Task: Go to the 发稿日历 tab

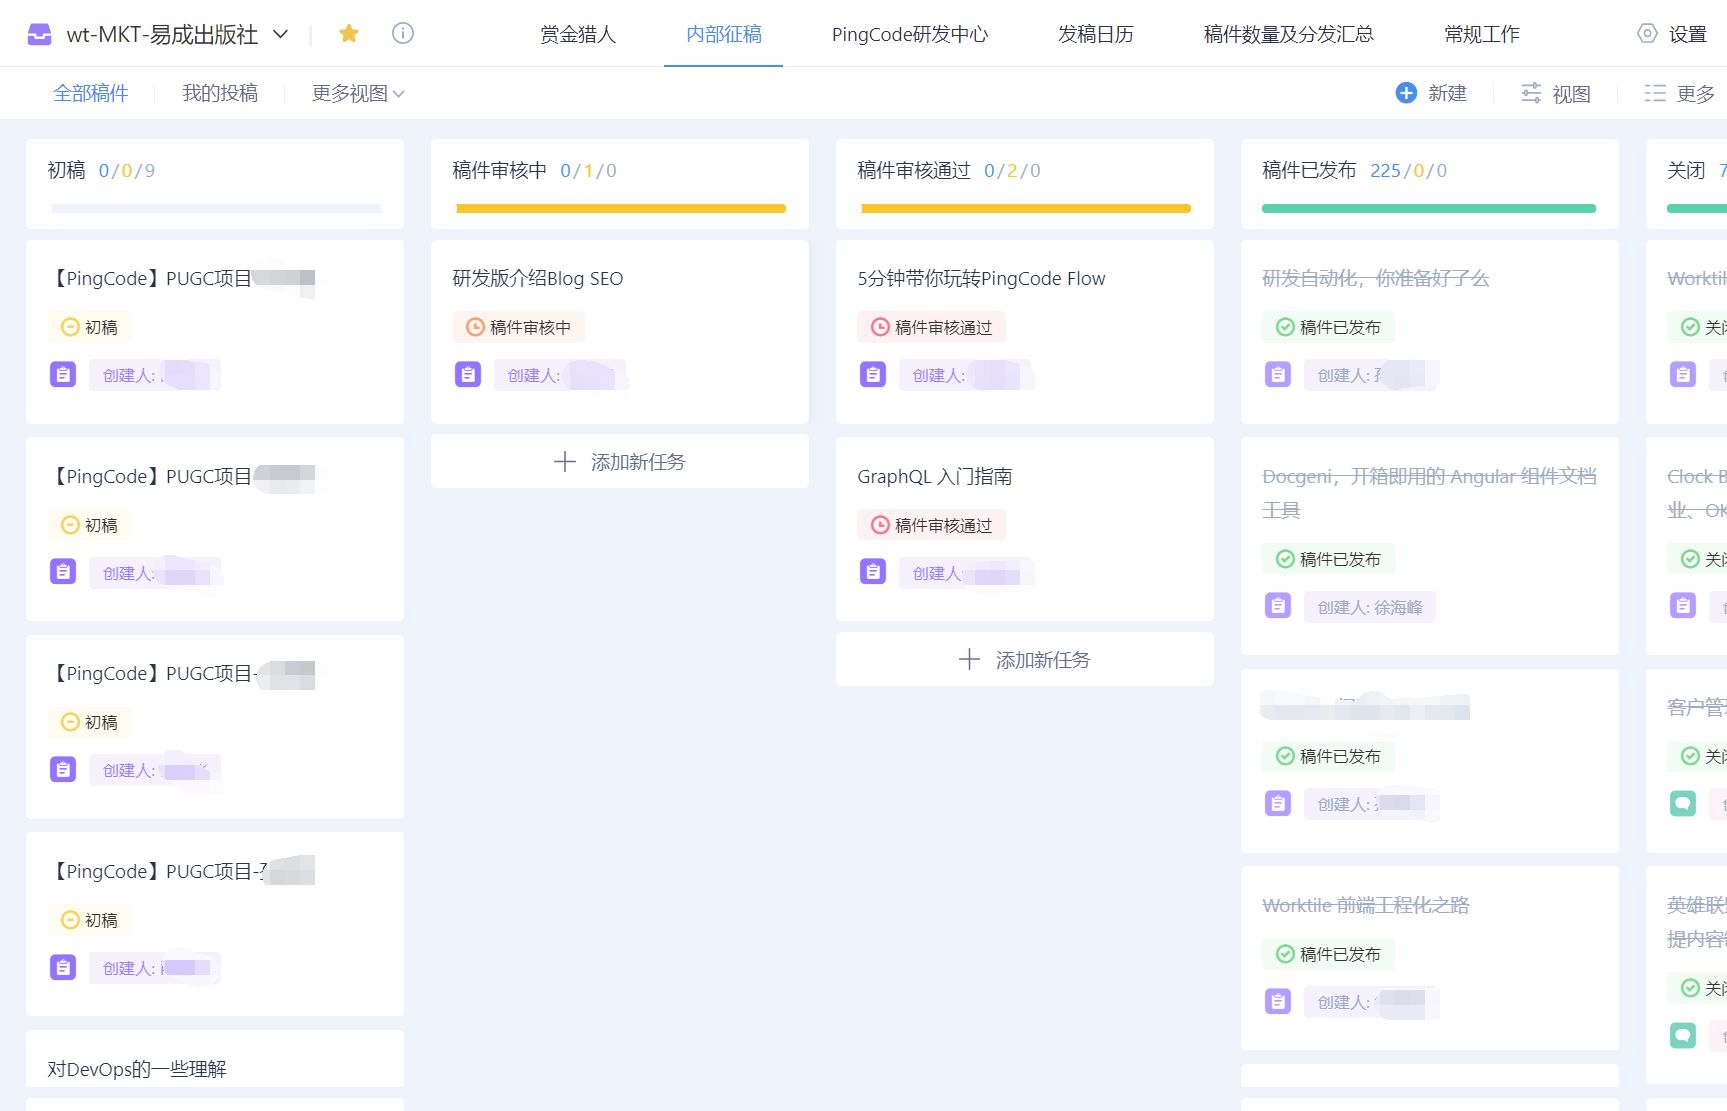Action: pos(1096,34)
